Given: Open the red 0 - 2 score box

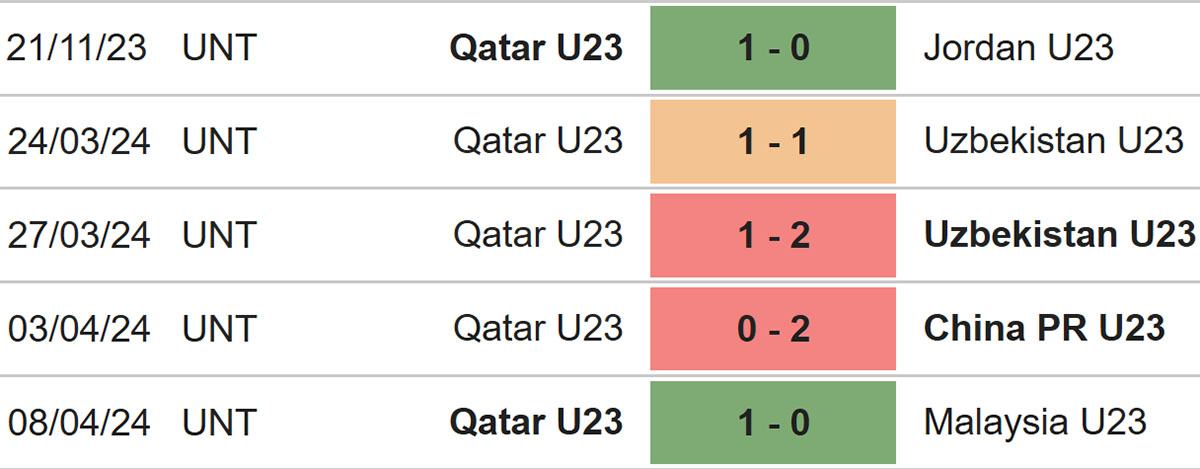Looking at the screenshot, I should click(x=773, y=329).
